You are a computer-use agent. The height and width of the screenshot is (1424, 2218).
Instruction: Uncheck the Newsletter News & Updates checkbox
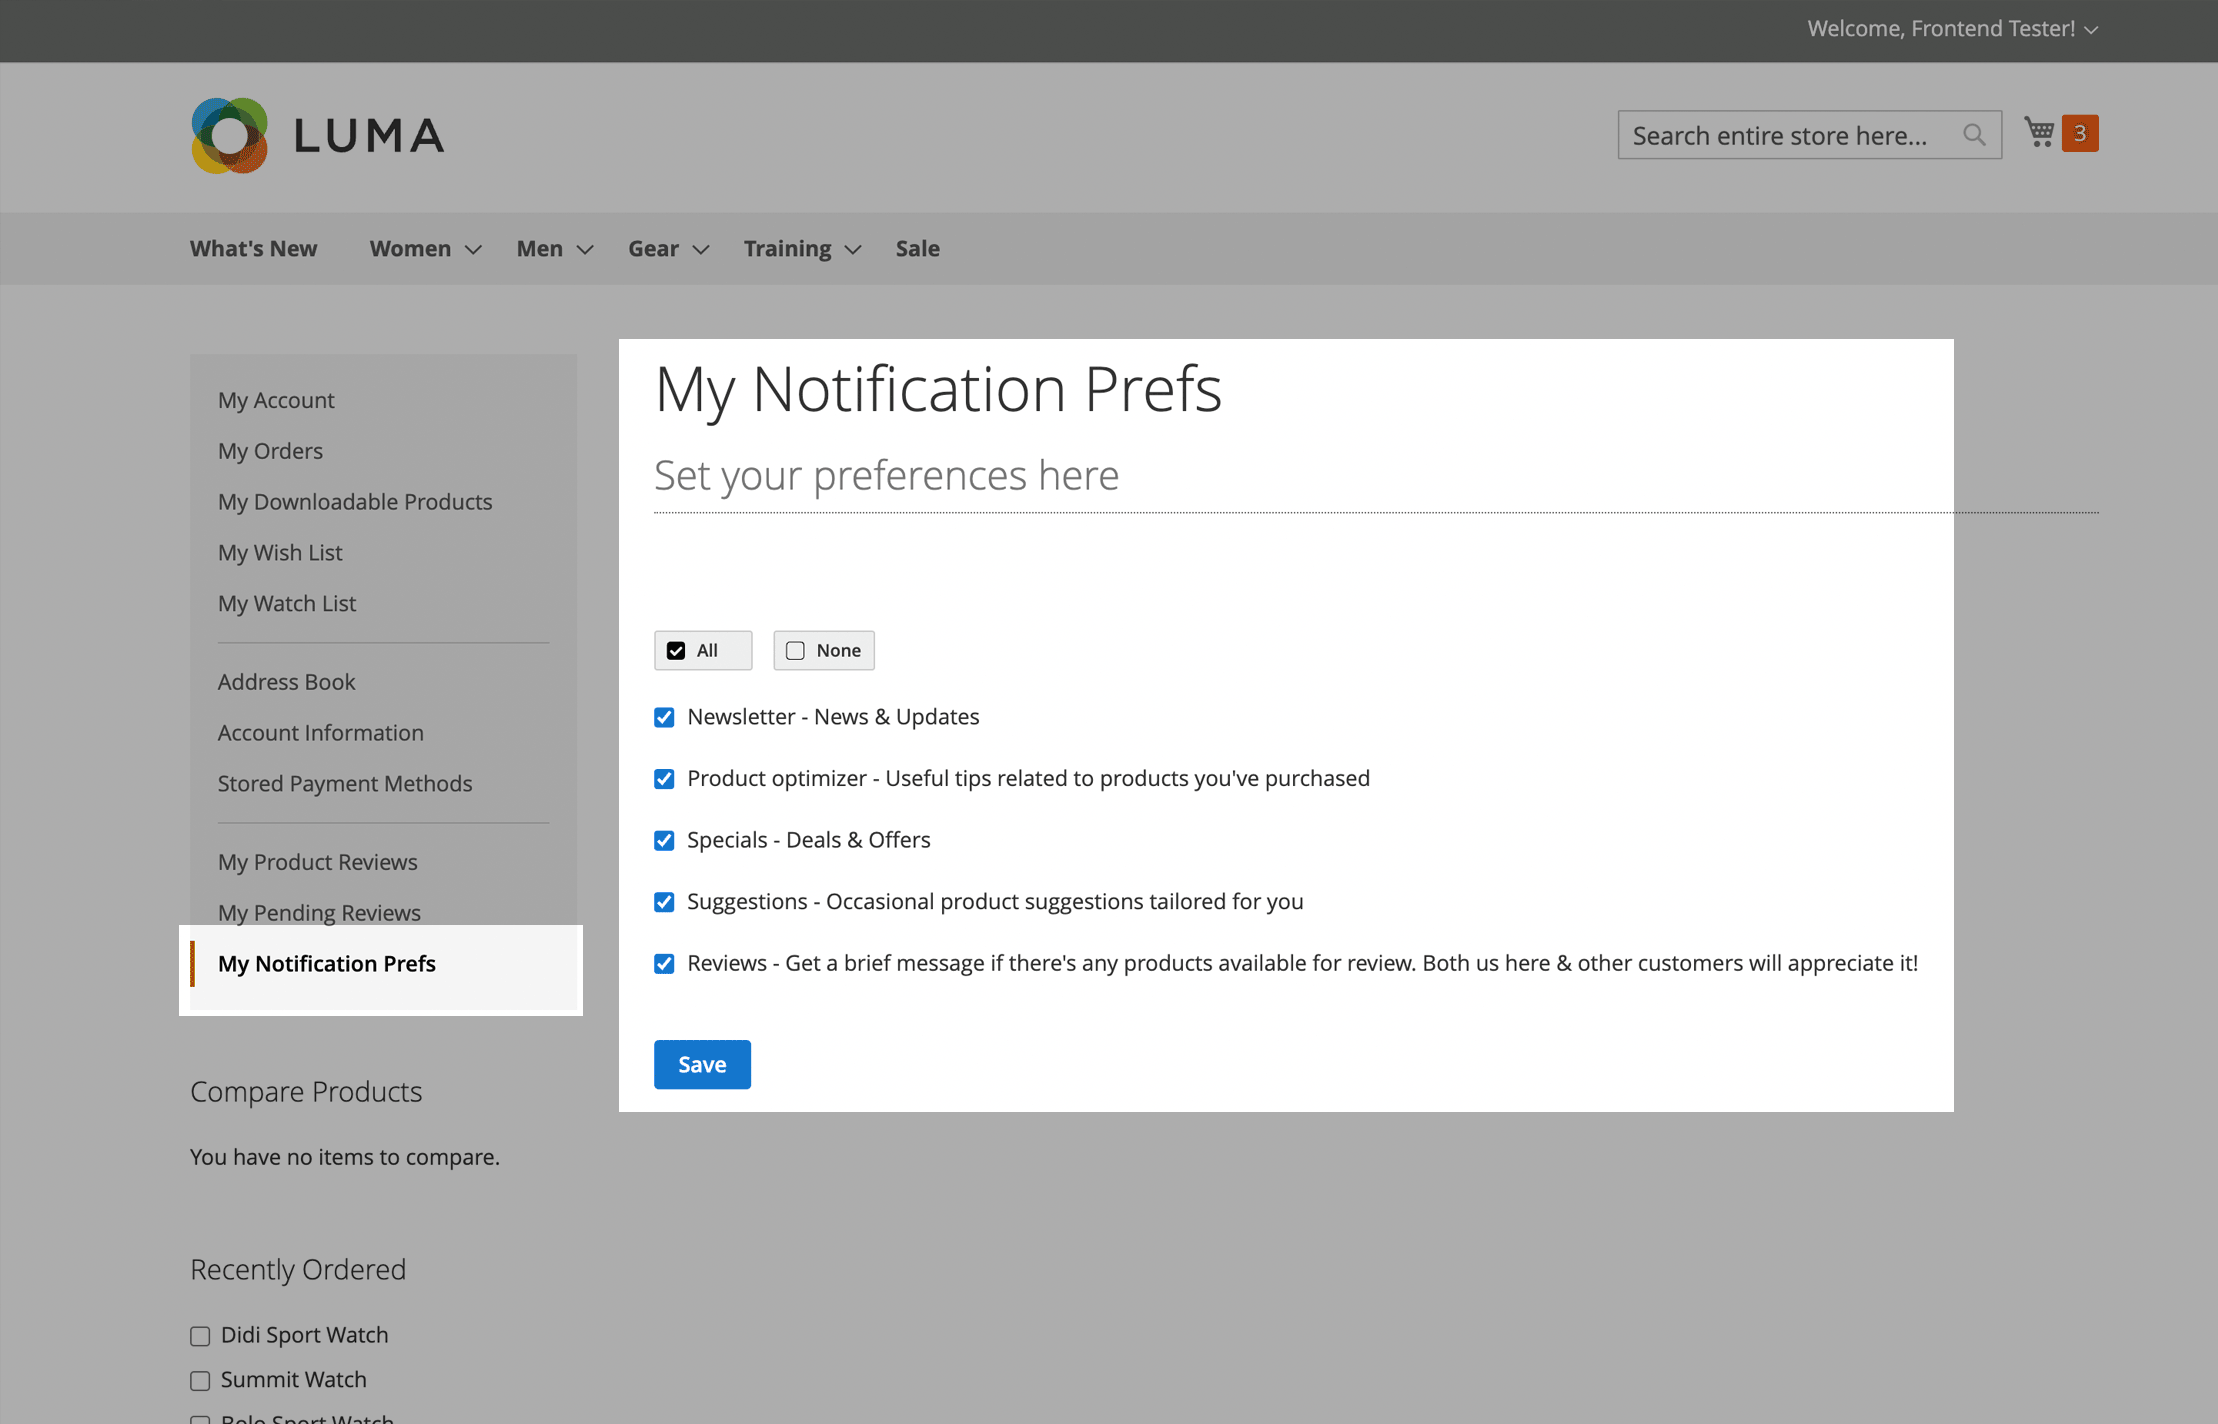tap(664, 717)
